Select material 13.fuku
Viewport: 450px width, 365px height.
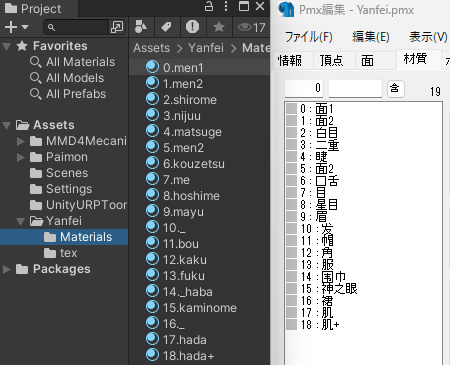click(199, 276)
